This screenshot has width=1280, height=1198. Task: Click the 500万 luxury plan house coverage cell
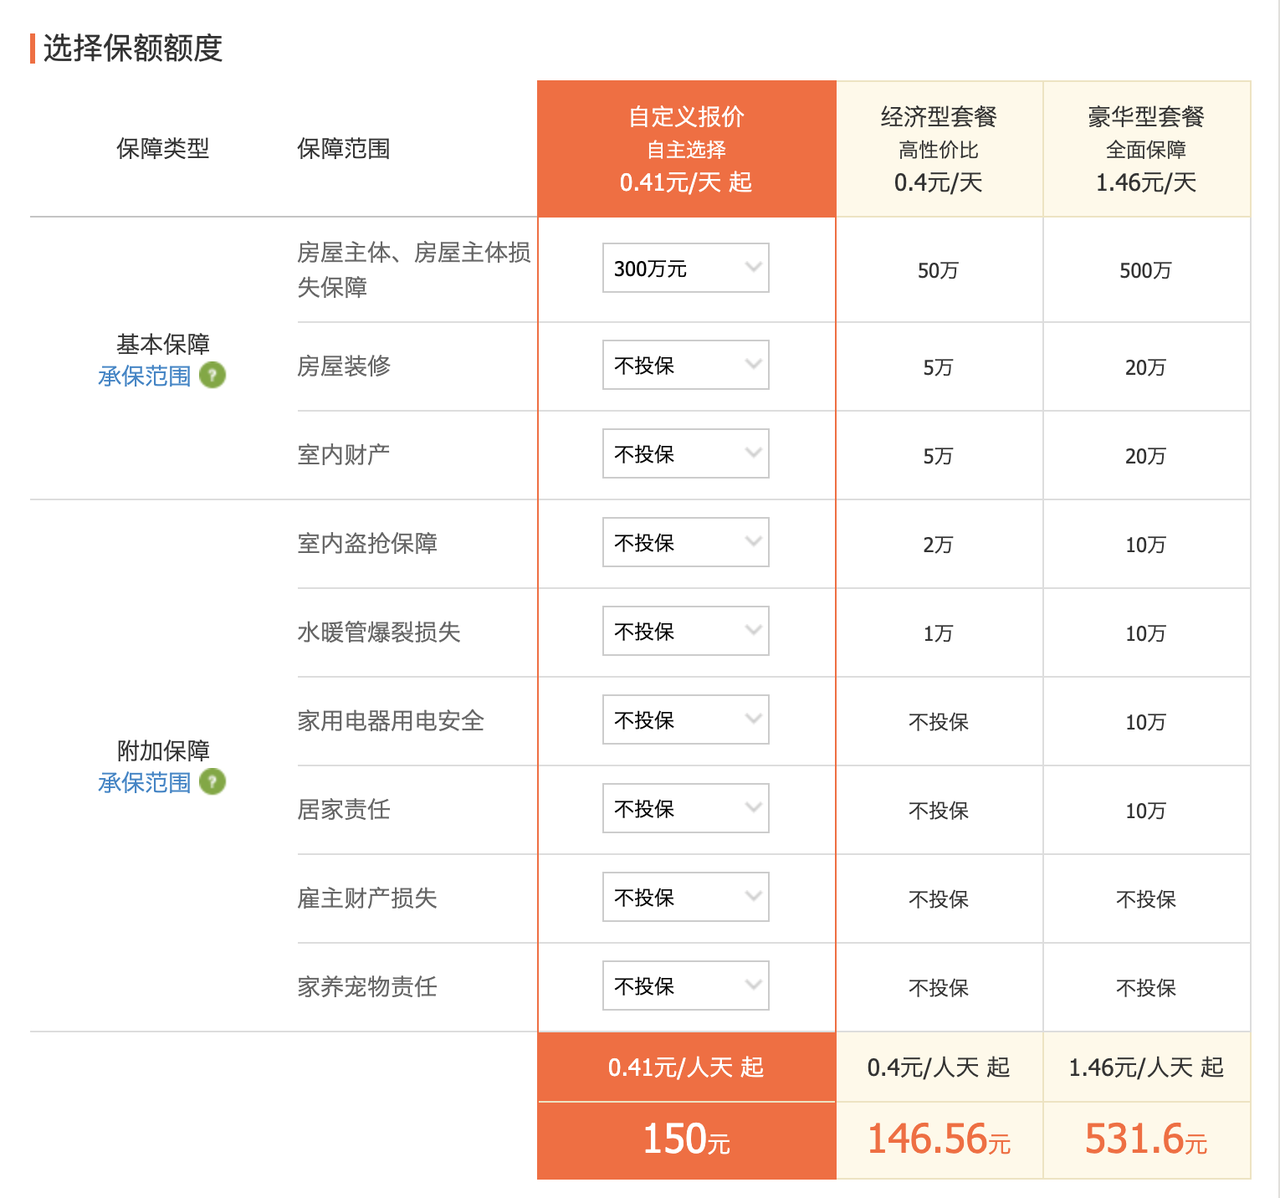point(1146,270)
